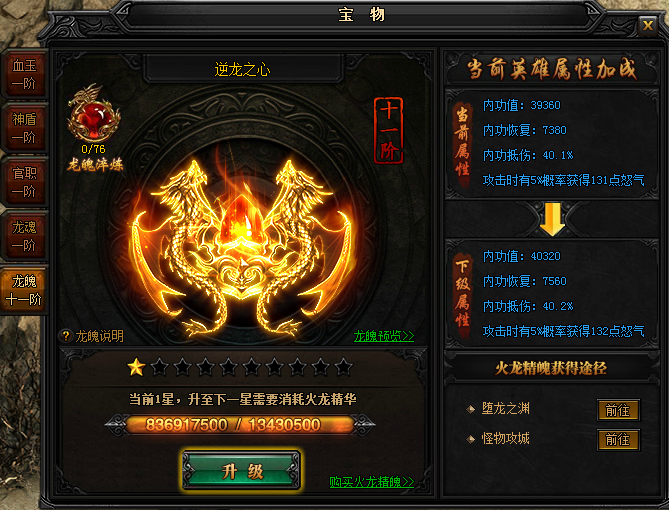Select the 龙魂 一阶 tab
669x510 pixels.
click(x=23, y=236)
